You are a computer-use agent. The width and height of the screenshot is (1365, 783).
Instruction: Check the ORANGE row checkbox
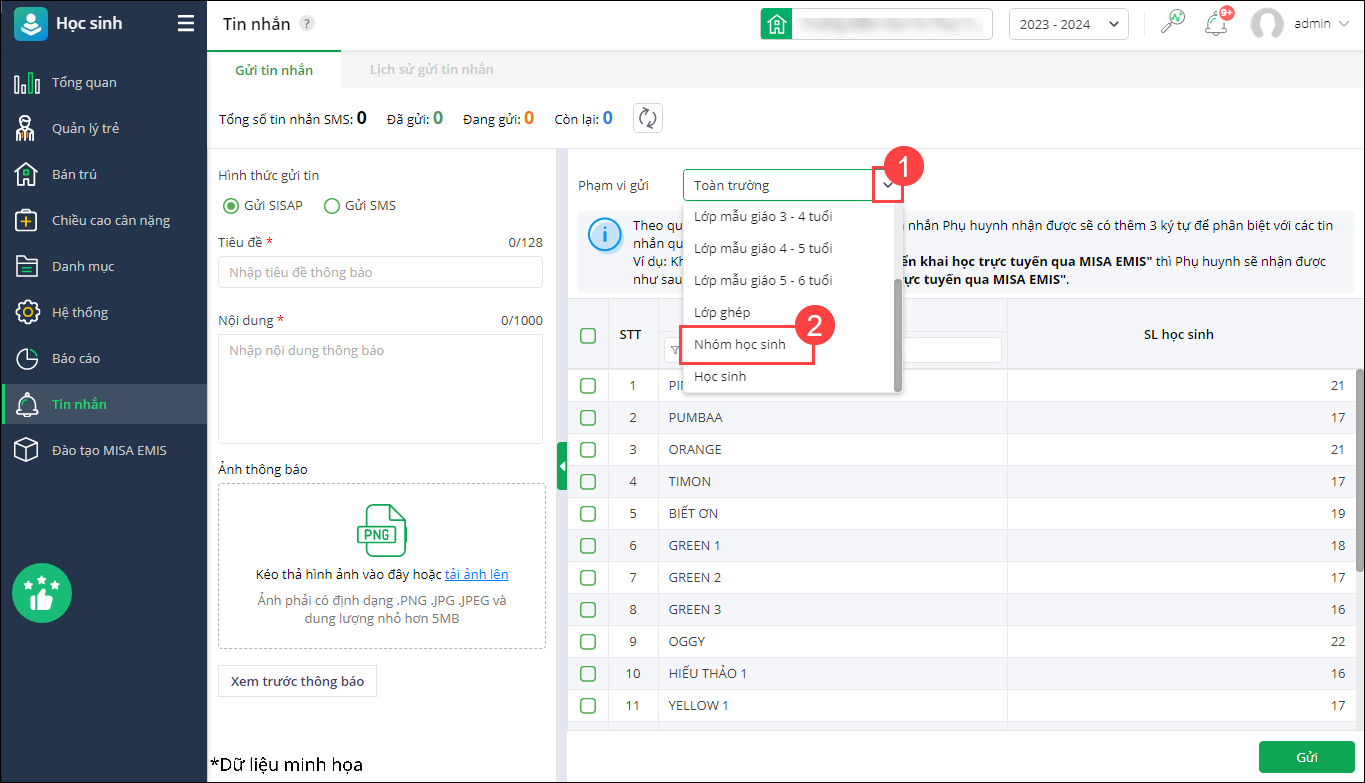coord(588,449)
